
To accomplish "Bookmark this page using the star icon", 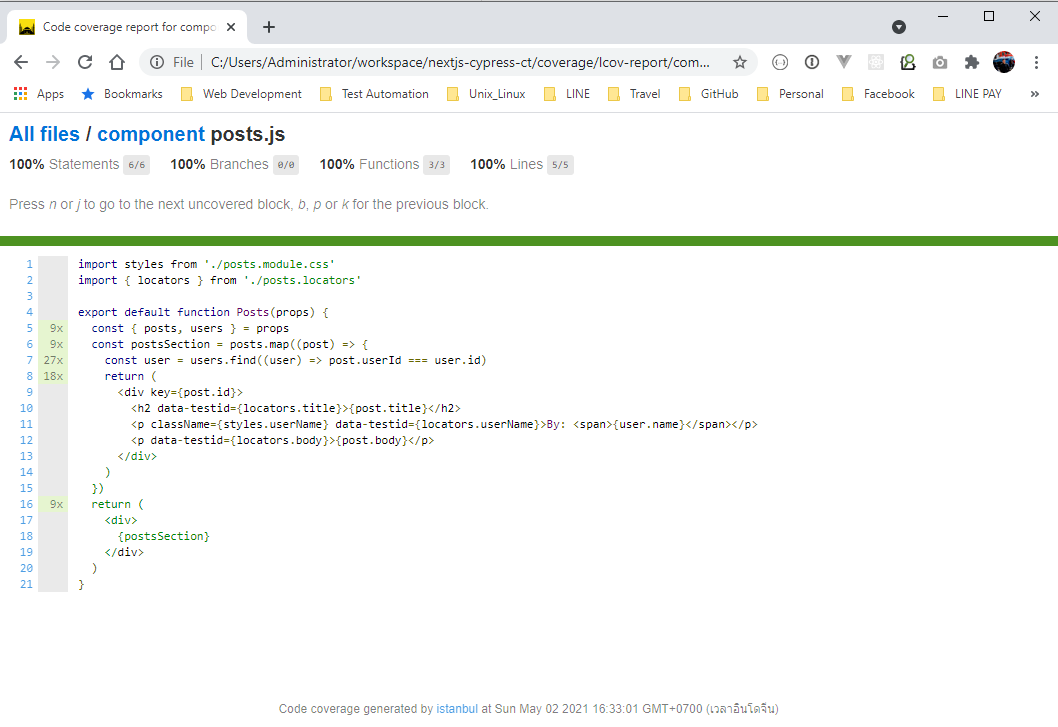I will (740, 61).
